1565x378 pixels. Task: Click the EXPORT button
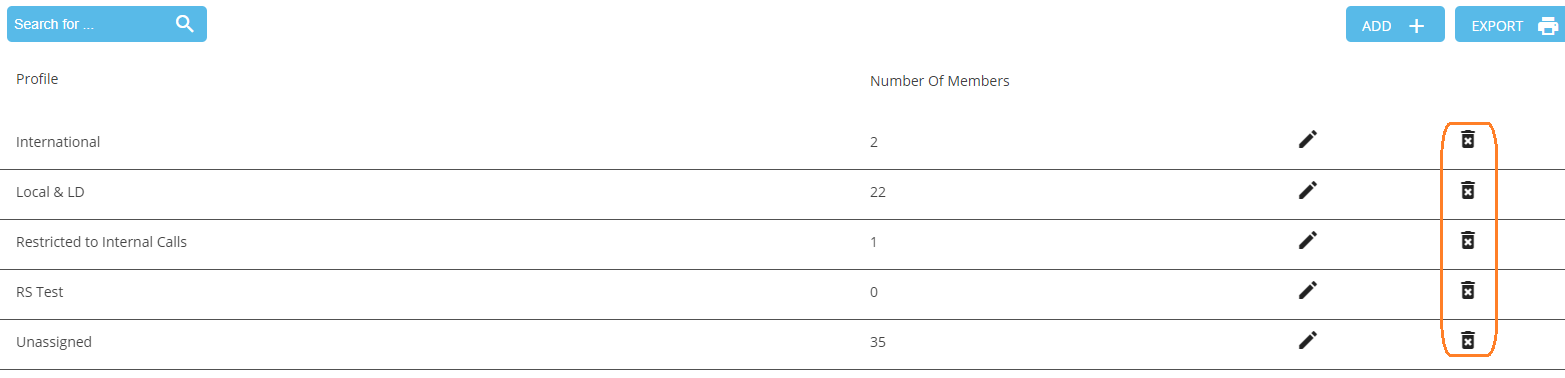(1510, 25)
